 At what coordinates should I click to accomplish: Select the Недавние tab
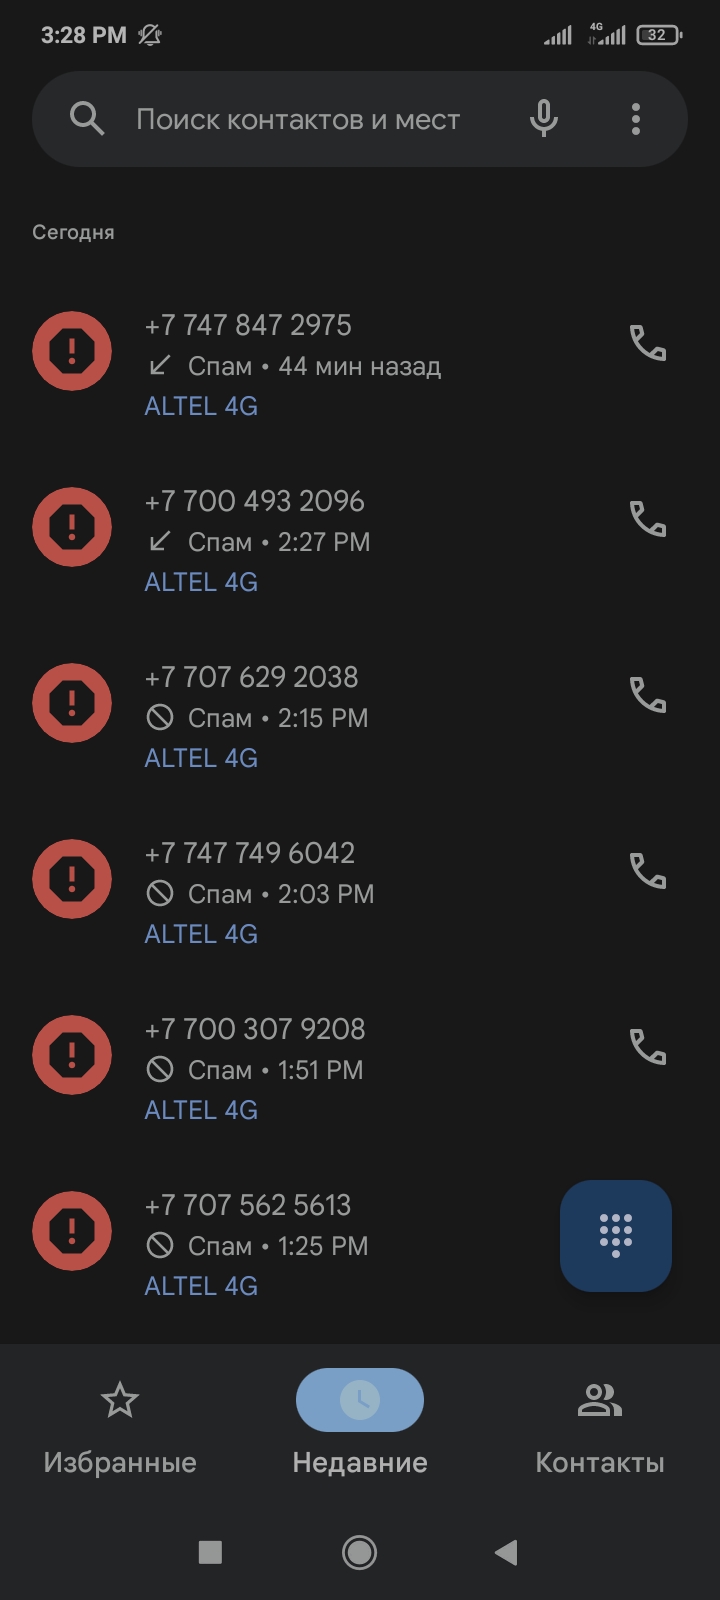coord(360,1430)
